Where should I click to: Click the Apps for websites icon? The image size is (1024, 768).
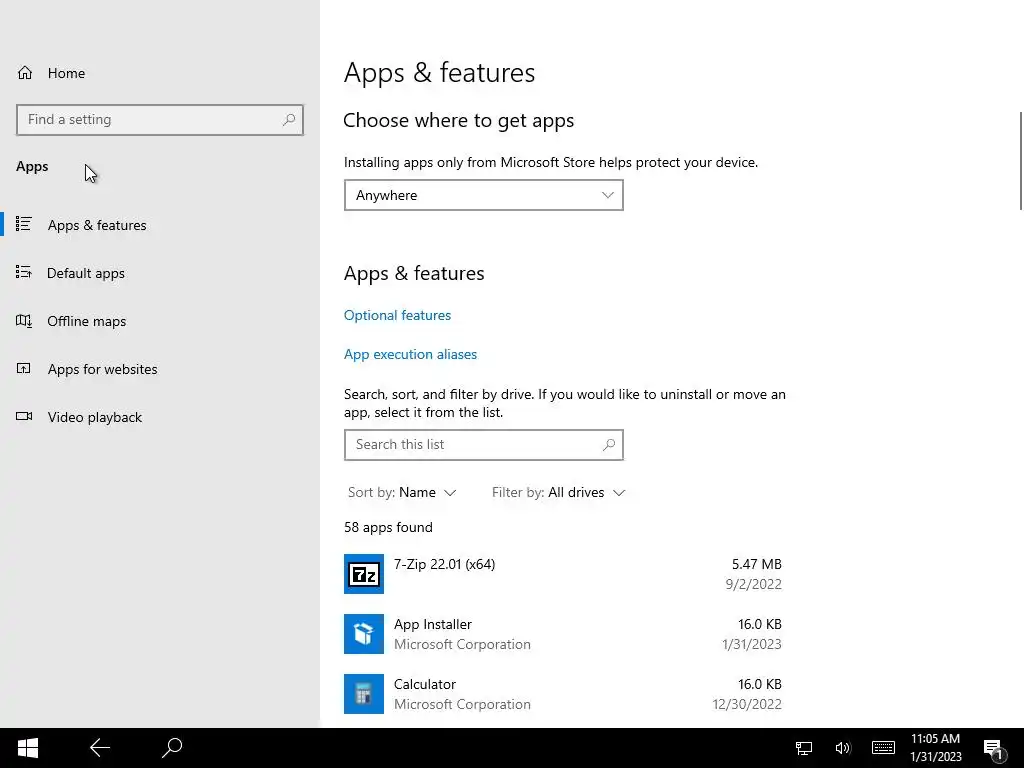[24, 368]
